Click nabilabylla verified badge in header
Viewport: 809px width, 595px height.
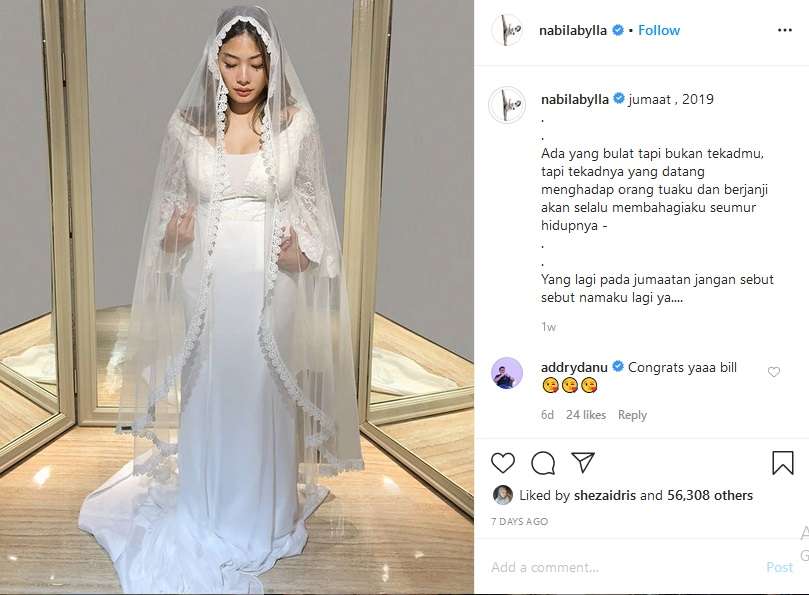tap(618, 30)
